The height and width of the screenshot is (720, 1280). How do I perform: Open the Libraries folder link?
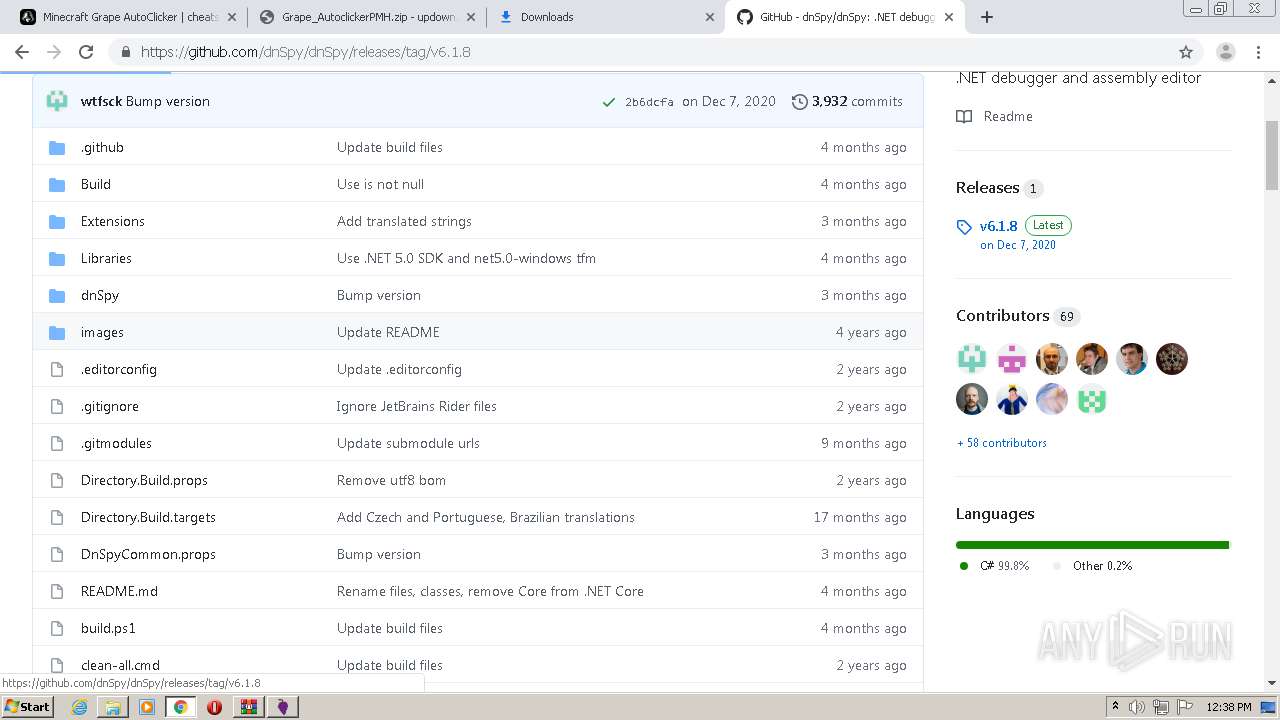(x=106, y=258)
